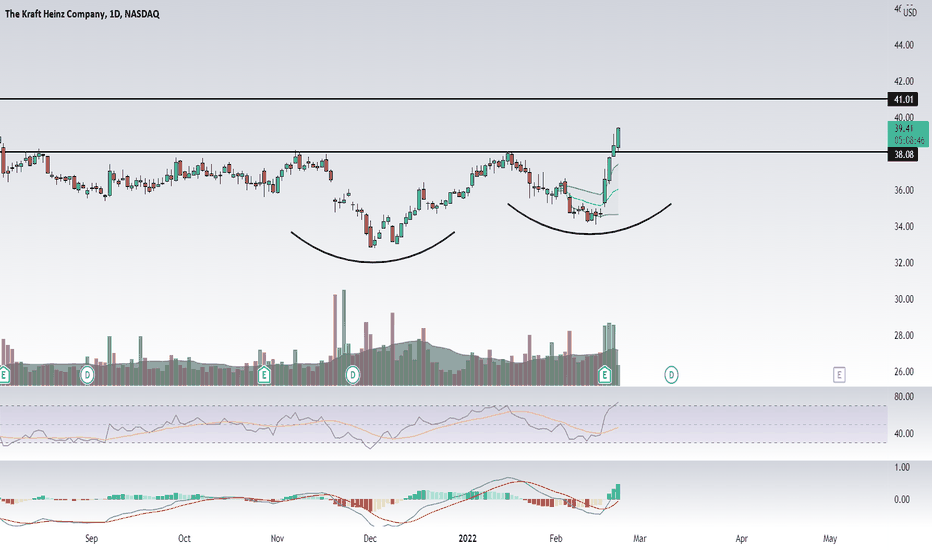Click the Apr label on the time axis
The height and width of the screenshot is (550, 932).
point(741,538)
